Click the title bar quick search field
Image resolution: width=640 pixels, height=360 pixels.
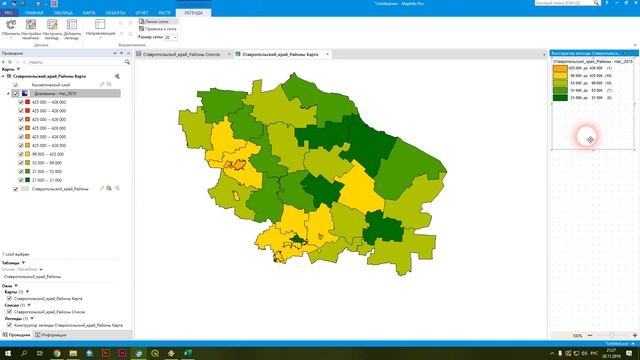coord(564,3)
